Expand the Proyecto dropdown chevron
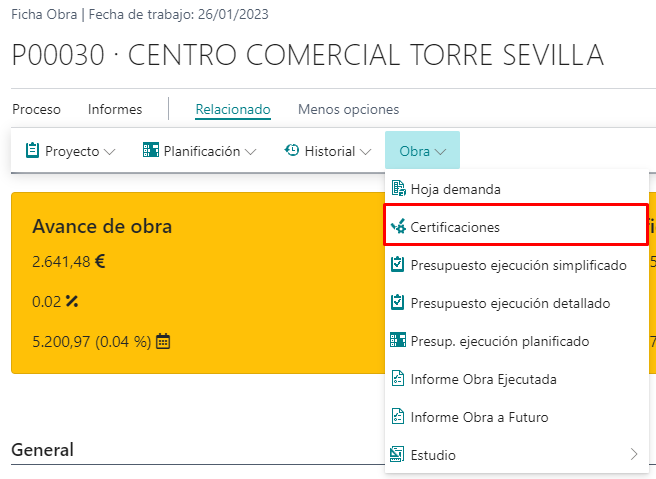 pyautogui.click(x=110, y=151)
